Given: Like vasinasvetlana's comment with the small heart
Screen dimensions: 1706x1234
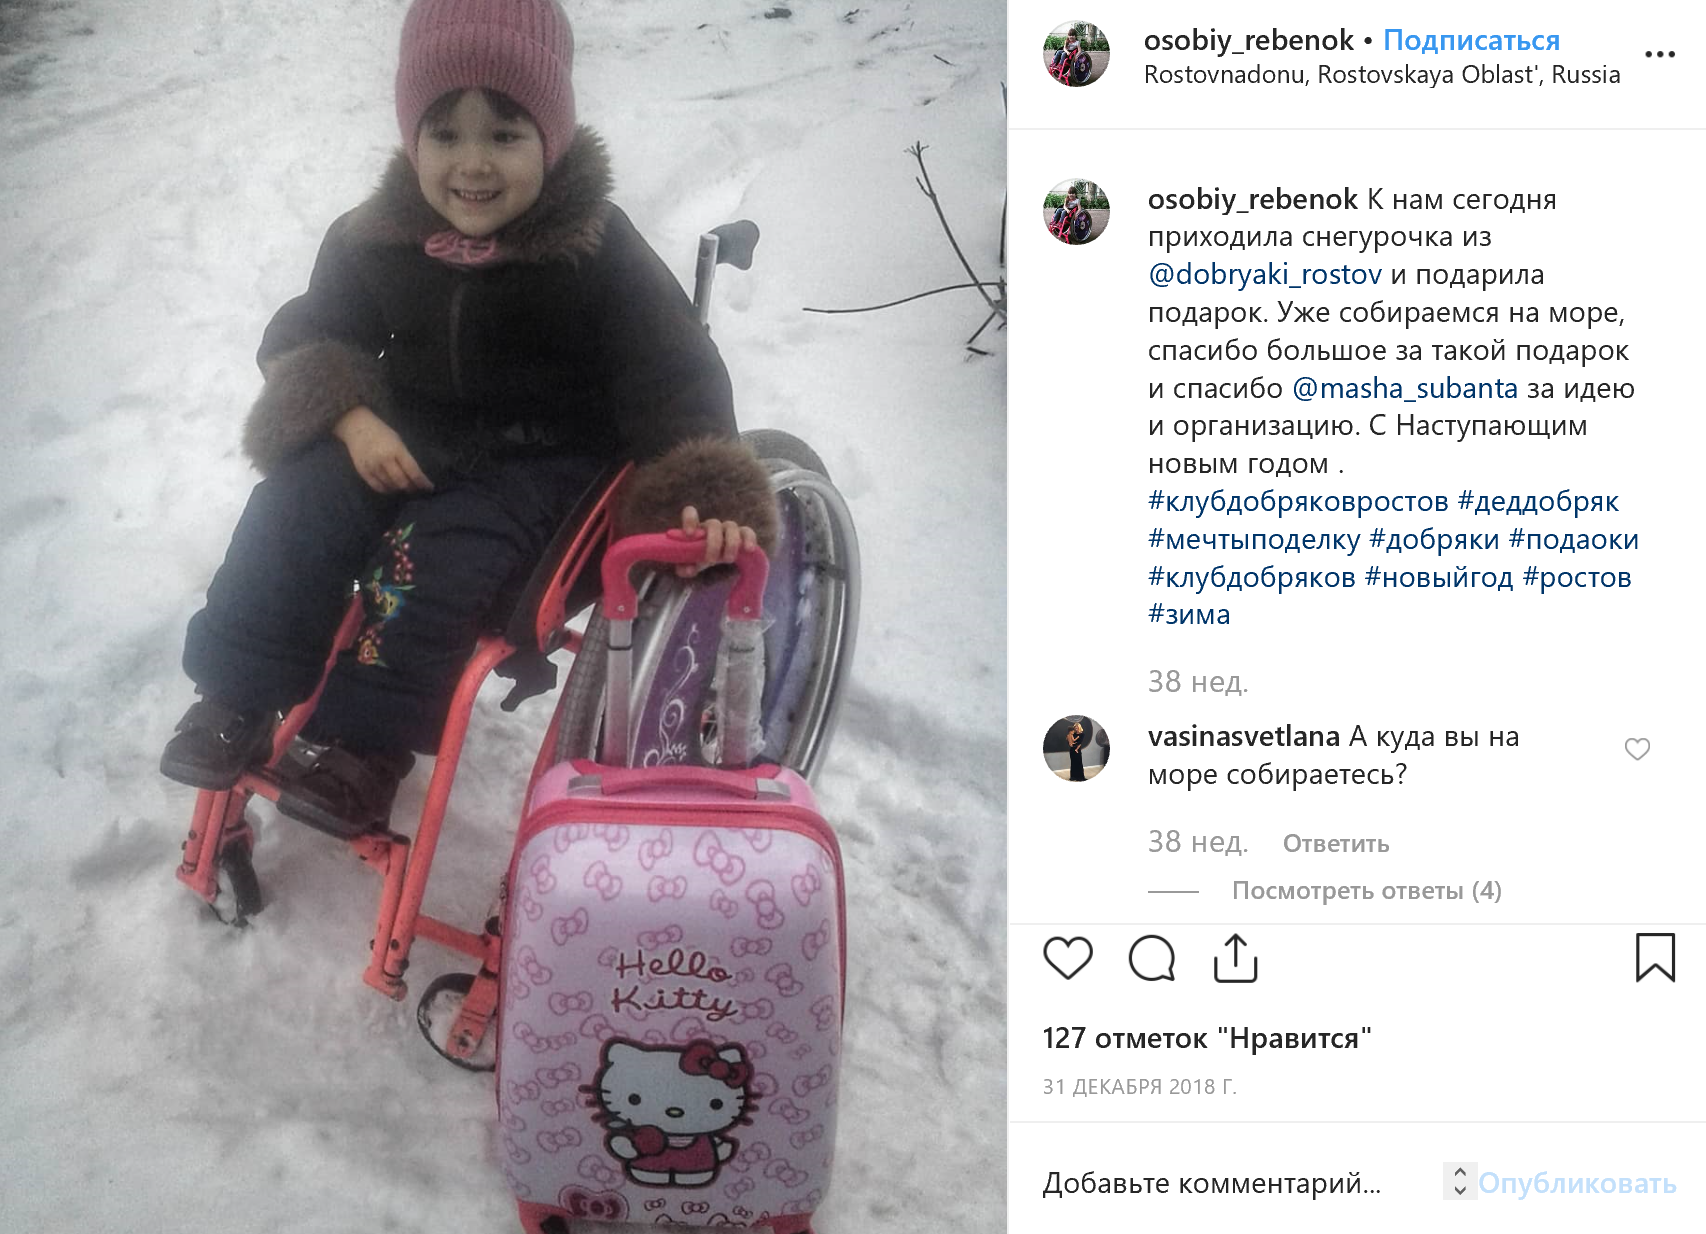Looking at the screenshot, I should (1637, 749).
